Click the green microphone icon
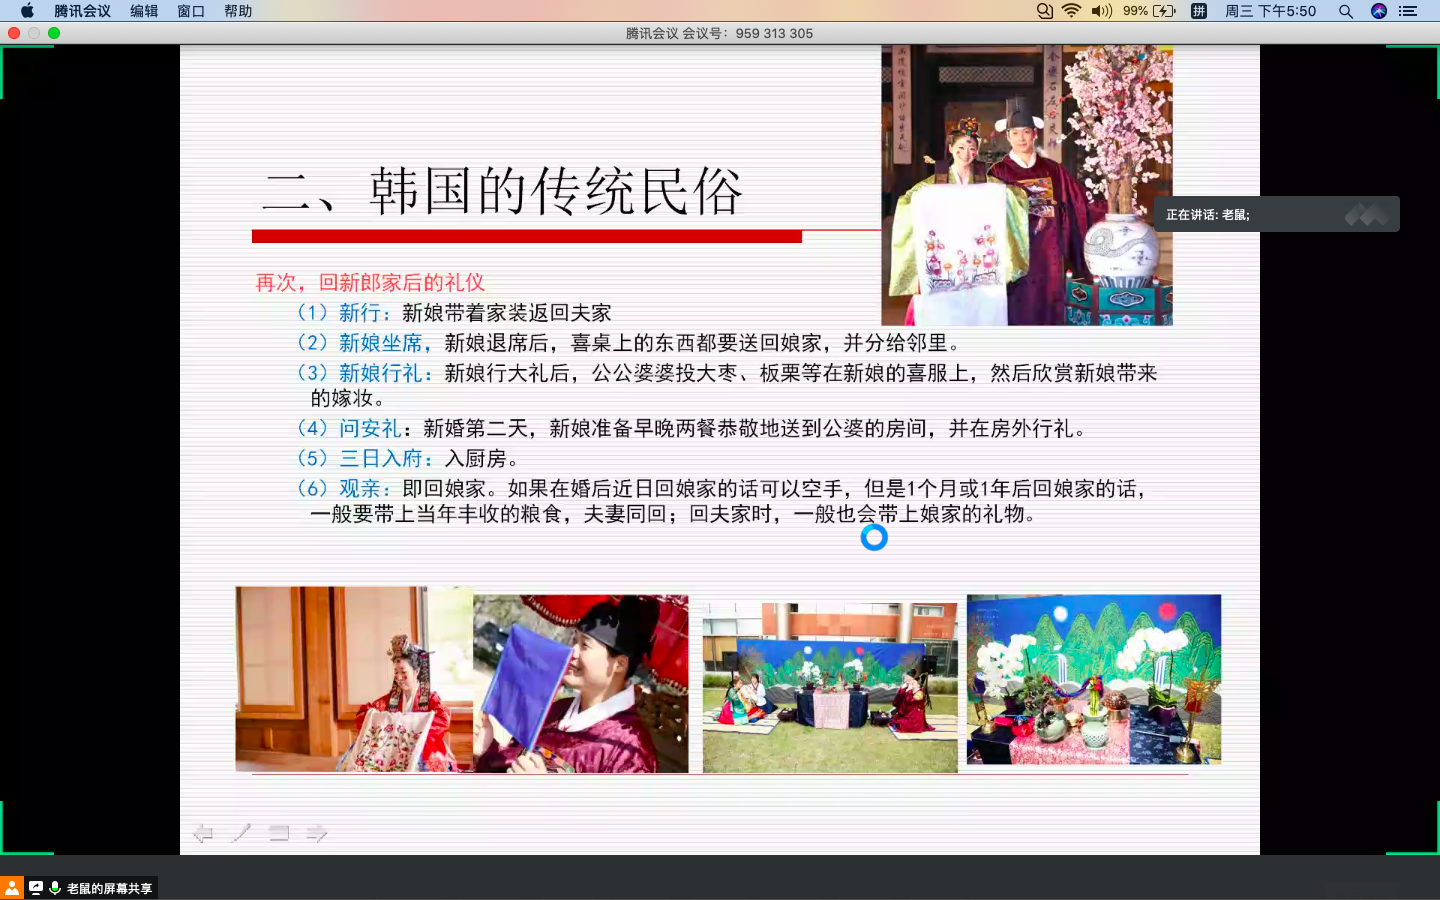The image size is (1440, 900). pyautogui.click(x=55, y=888)
